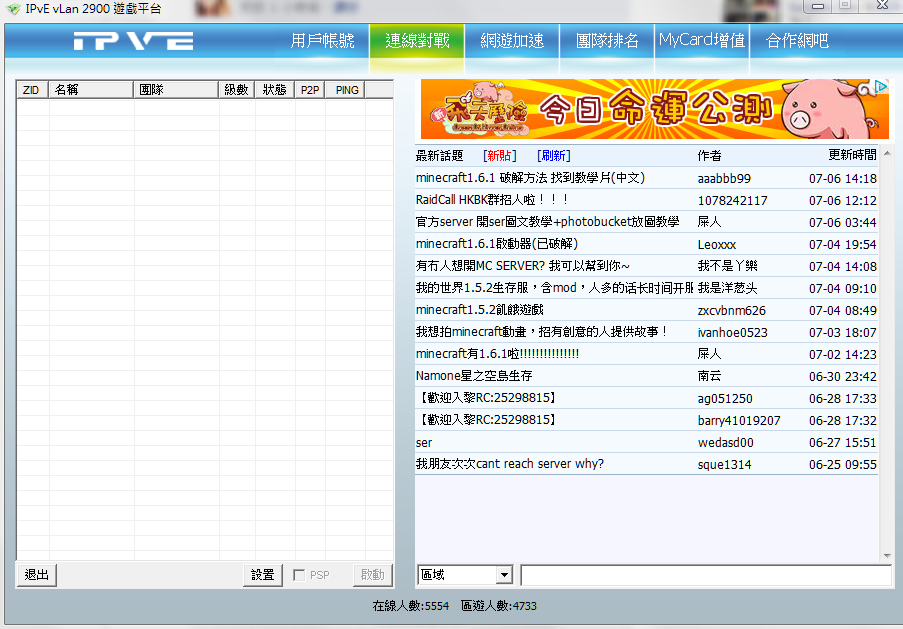Open topic 有冇人想開MC SERVER
Image resolution: width=903 pixels, height=629 pixels.
tap(522, 266)
